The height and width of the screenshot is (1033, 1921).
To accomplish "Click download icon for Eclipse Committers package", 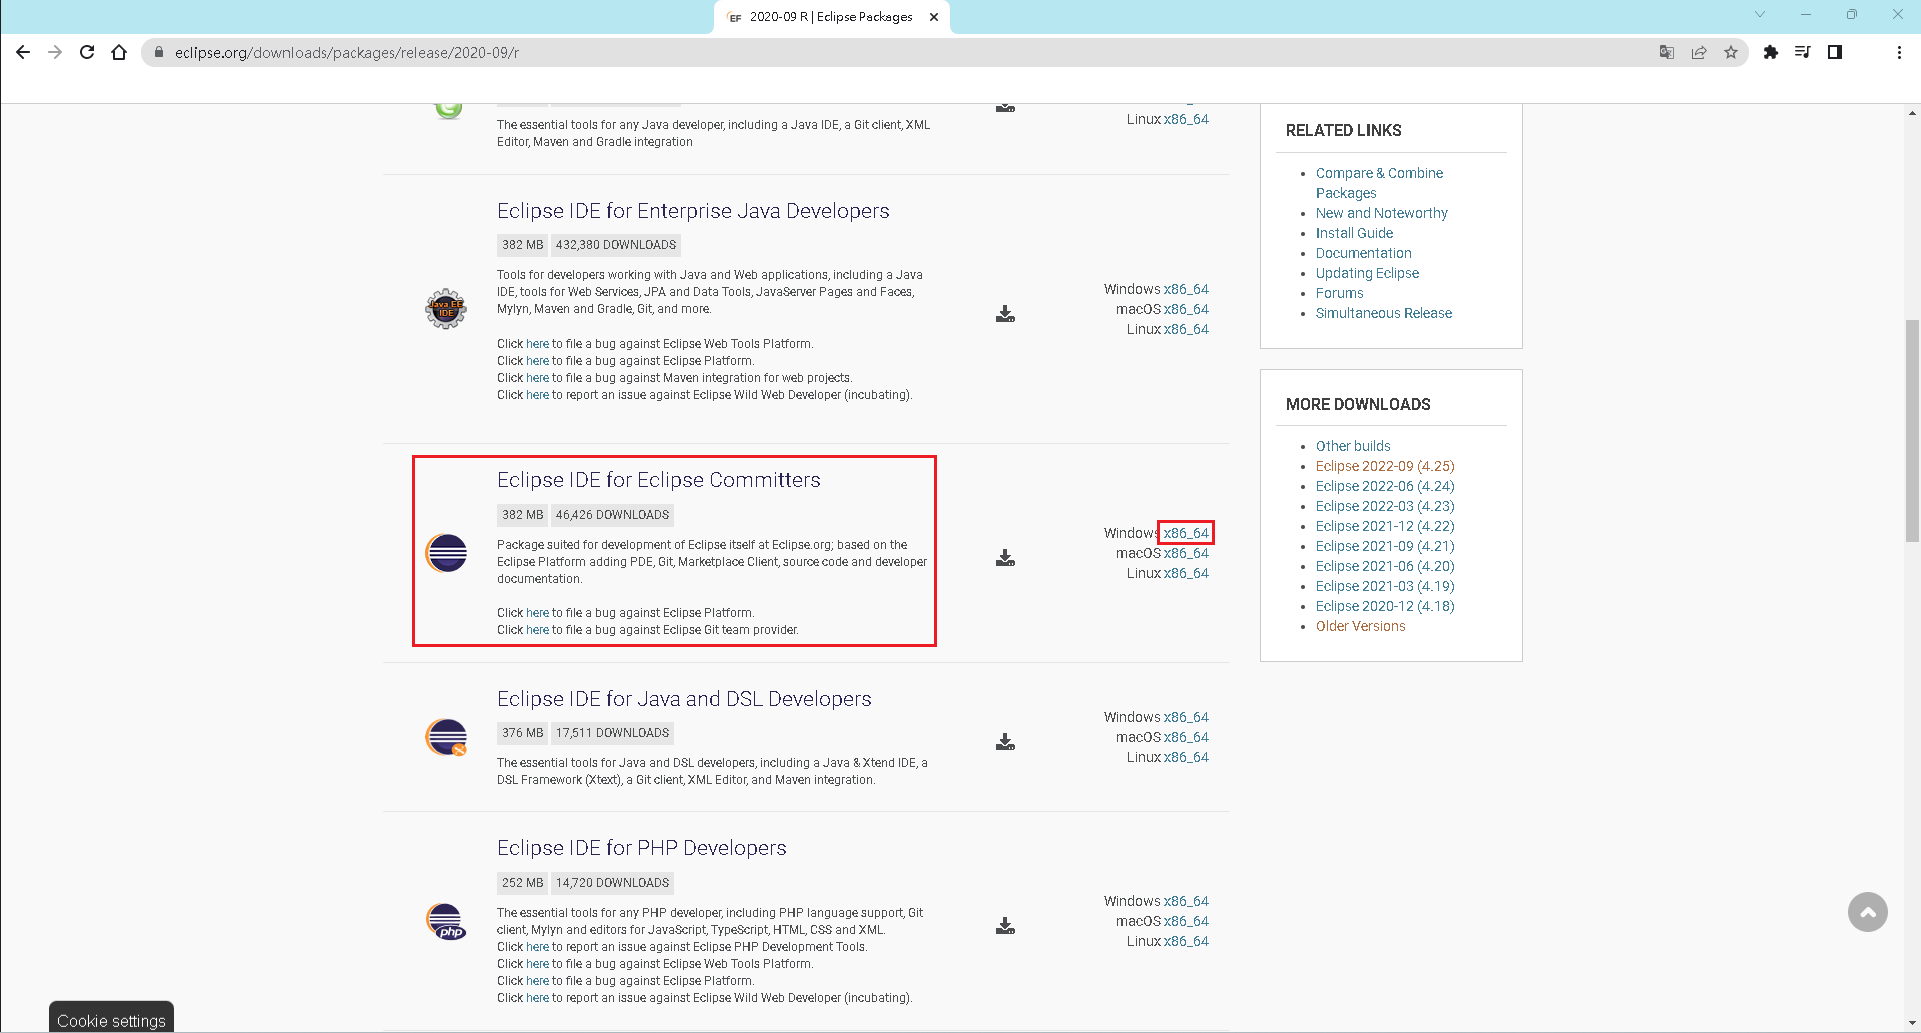I will click(1005, 558).
